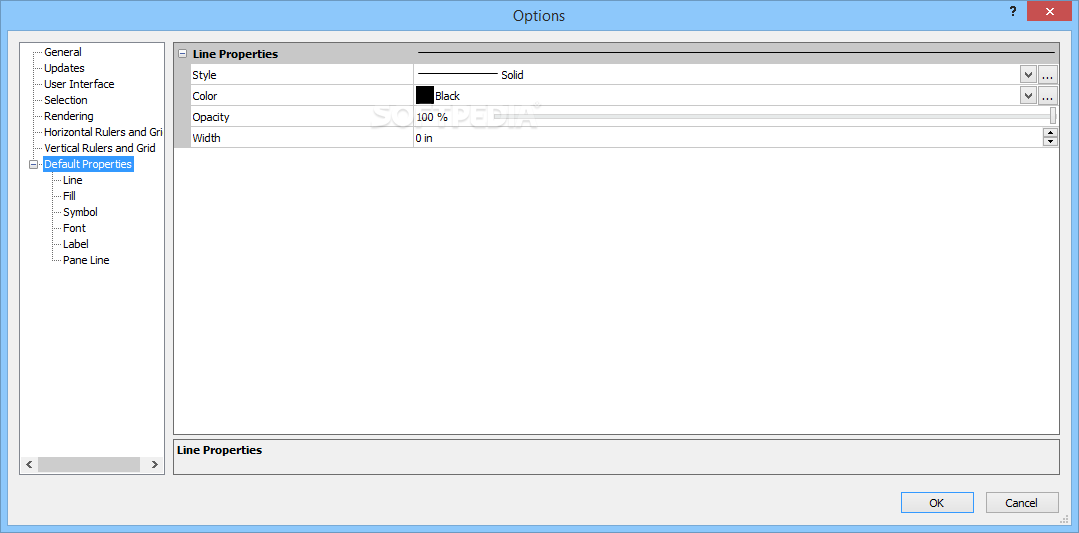Open the Line default properties
The image size is (1079, 533).
(72, 180)
